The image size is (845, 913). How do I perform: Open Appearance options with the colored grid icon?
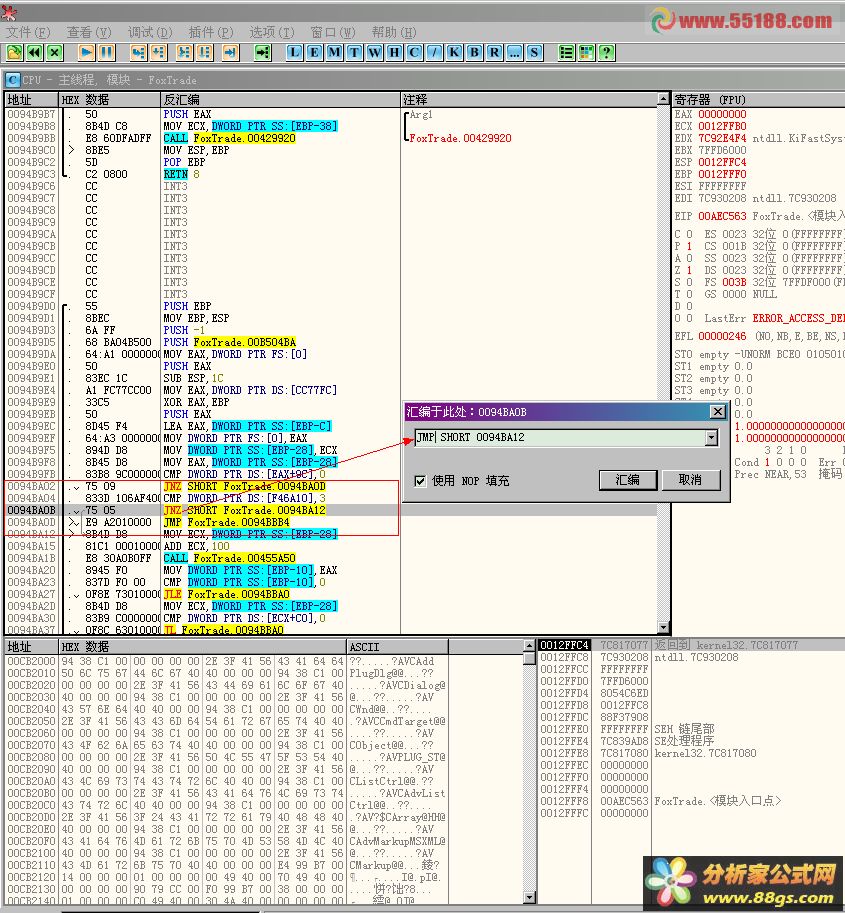[x=586, y=53]
